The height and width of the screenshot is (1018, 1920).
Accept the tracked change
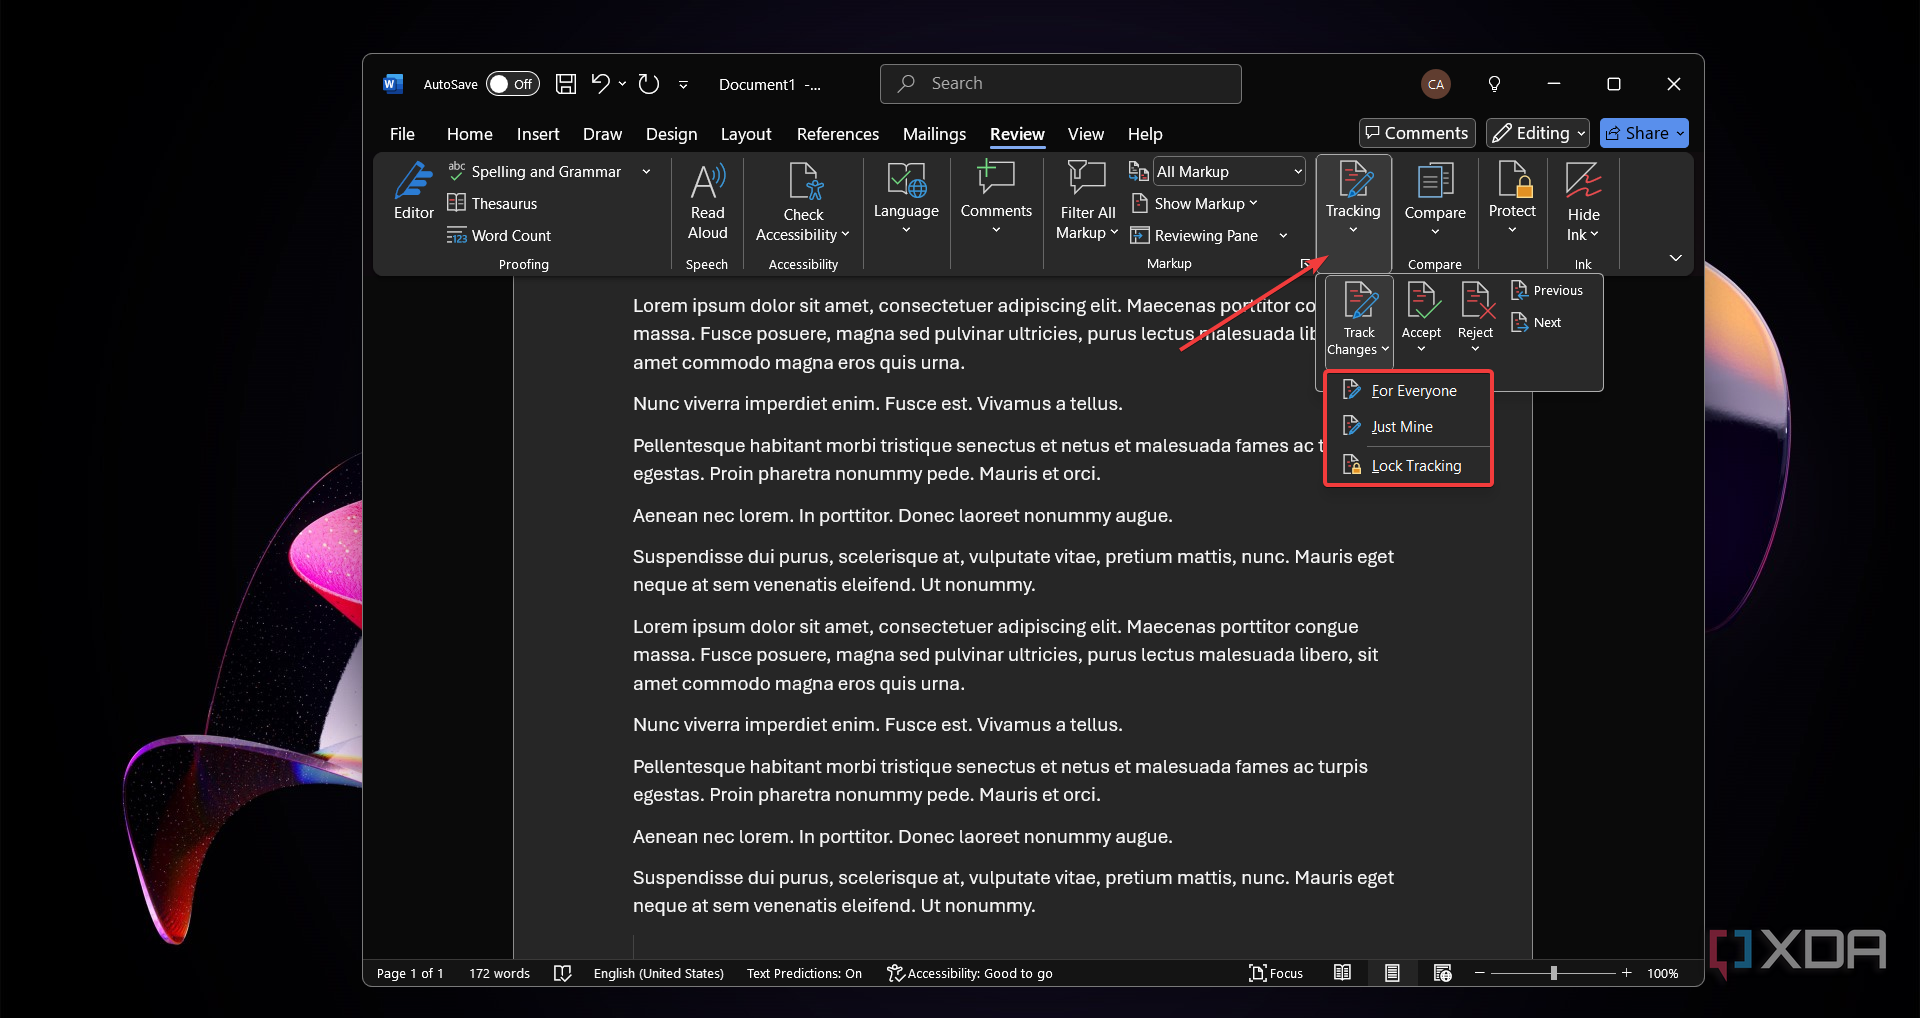tap(1421, 316)
